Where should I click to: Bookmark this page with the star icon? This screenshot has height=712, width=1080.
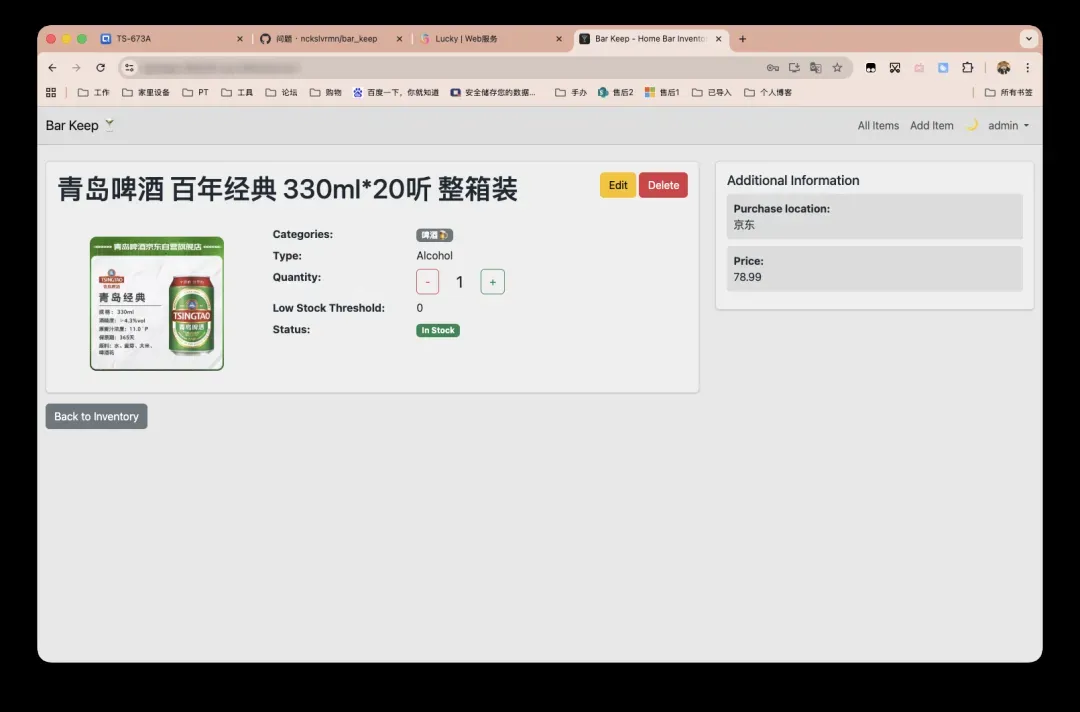point(837,68)
